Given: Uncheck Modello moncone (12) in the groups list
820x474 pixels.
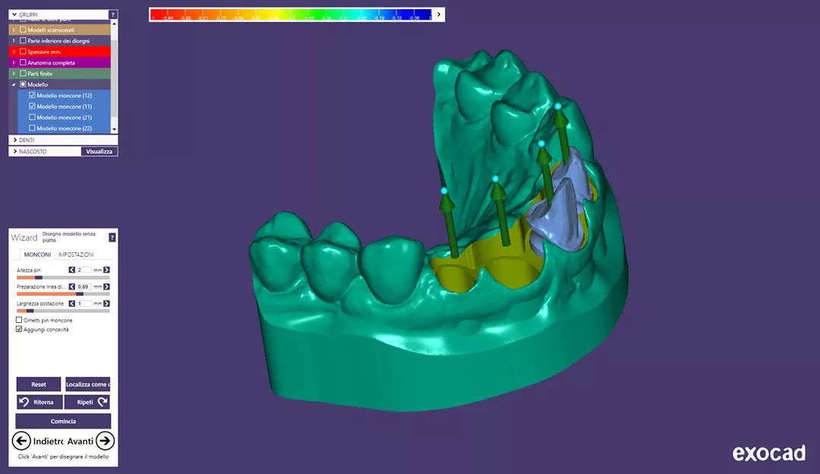Looking at the screenshot, I should (x=32, y=95).
